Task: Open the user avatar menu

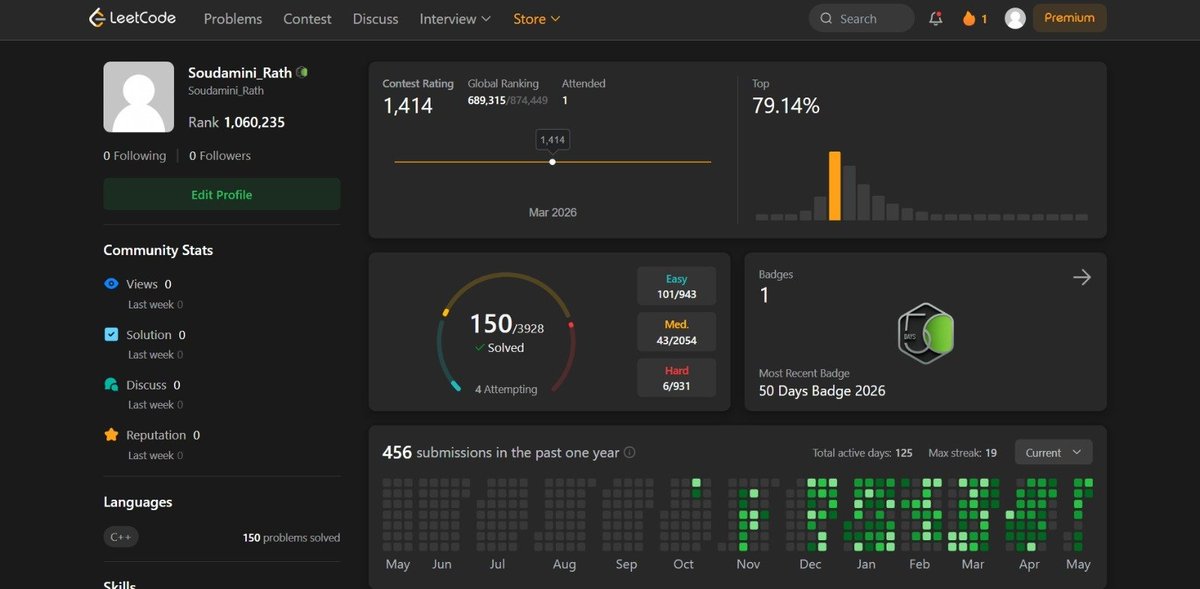Action: click(1015, 18)
